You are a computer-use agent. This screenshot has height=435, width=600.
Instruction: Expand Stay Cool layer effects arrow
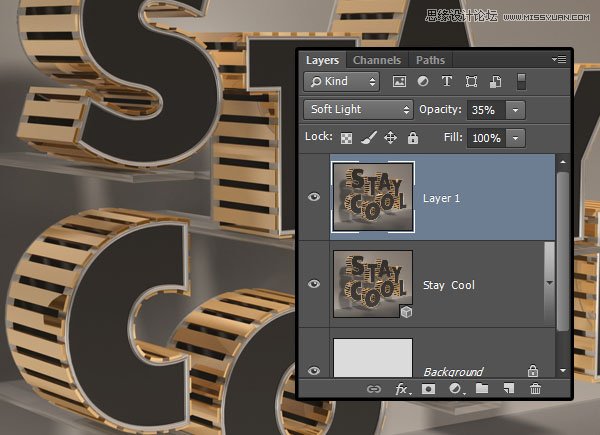tap(549, 283)
